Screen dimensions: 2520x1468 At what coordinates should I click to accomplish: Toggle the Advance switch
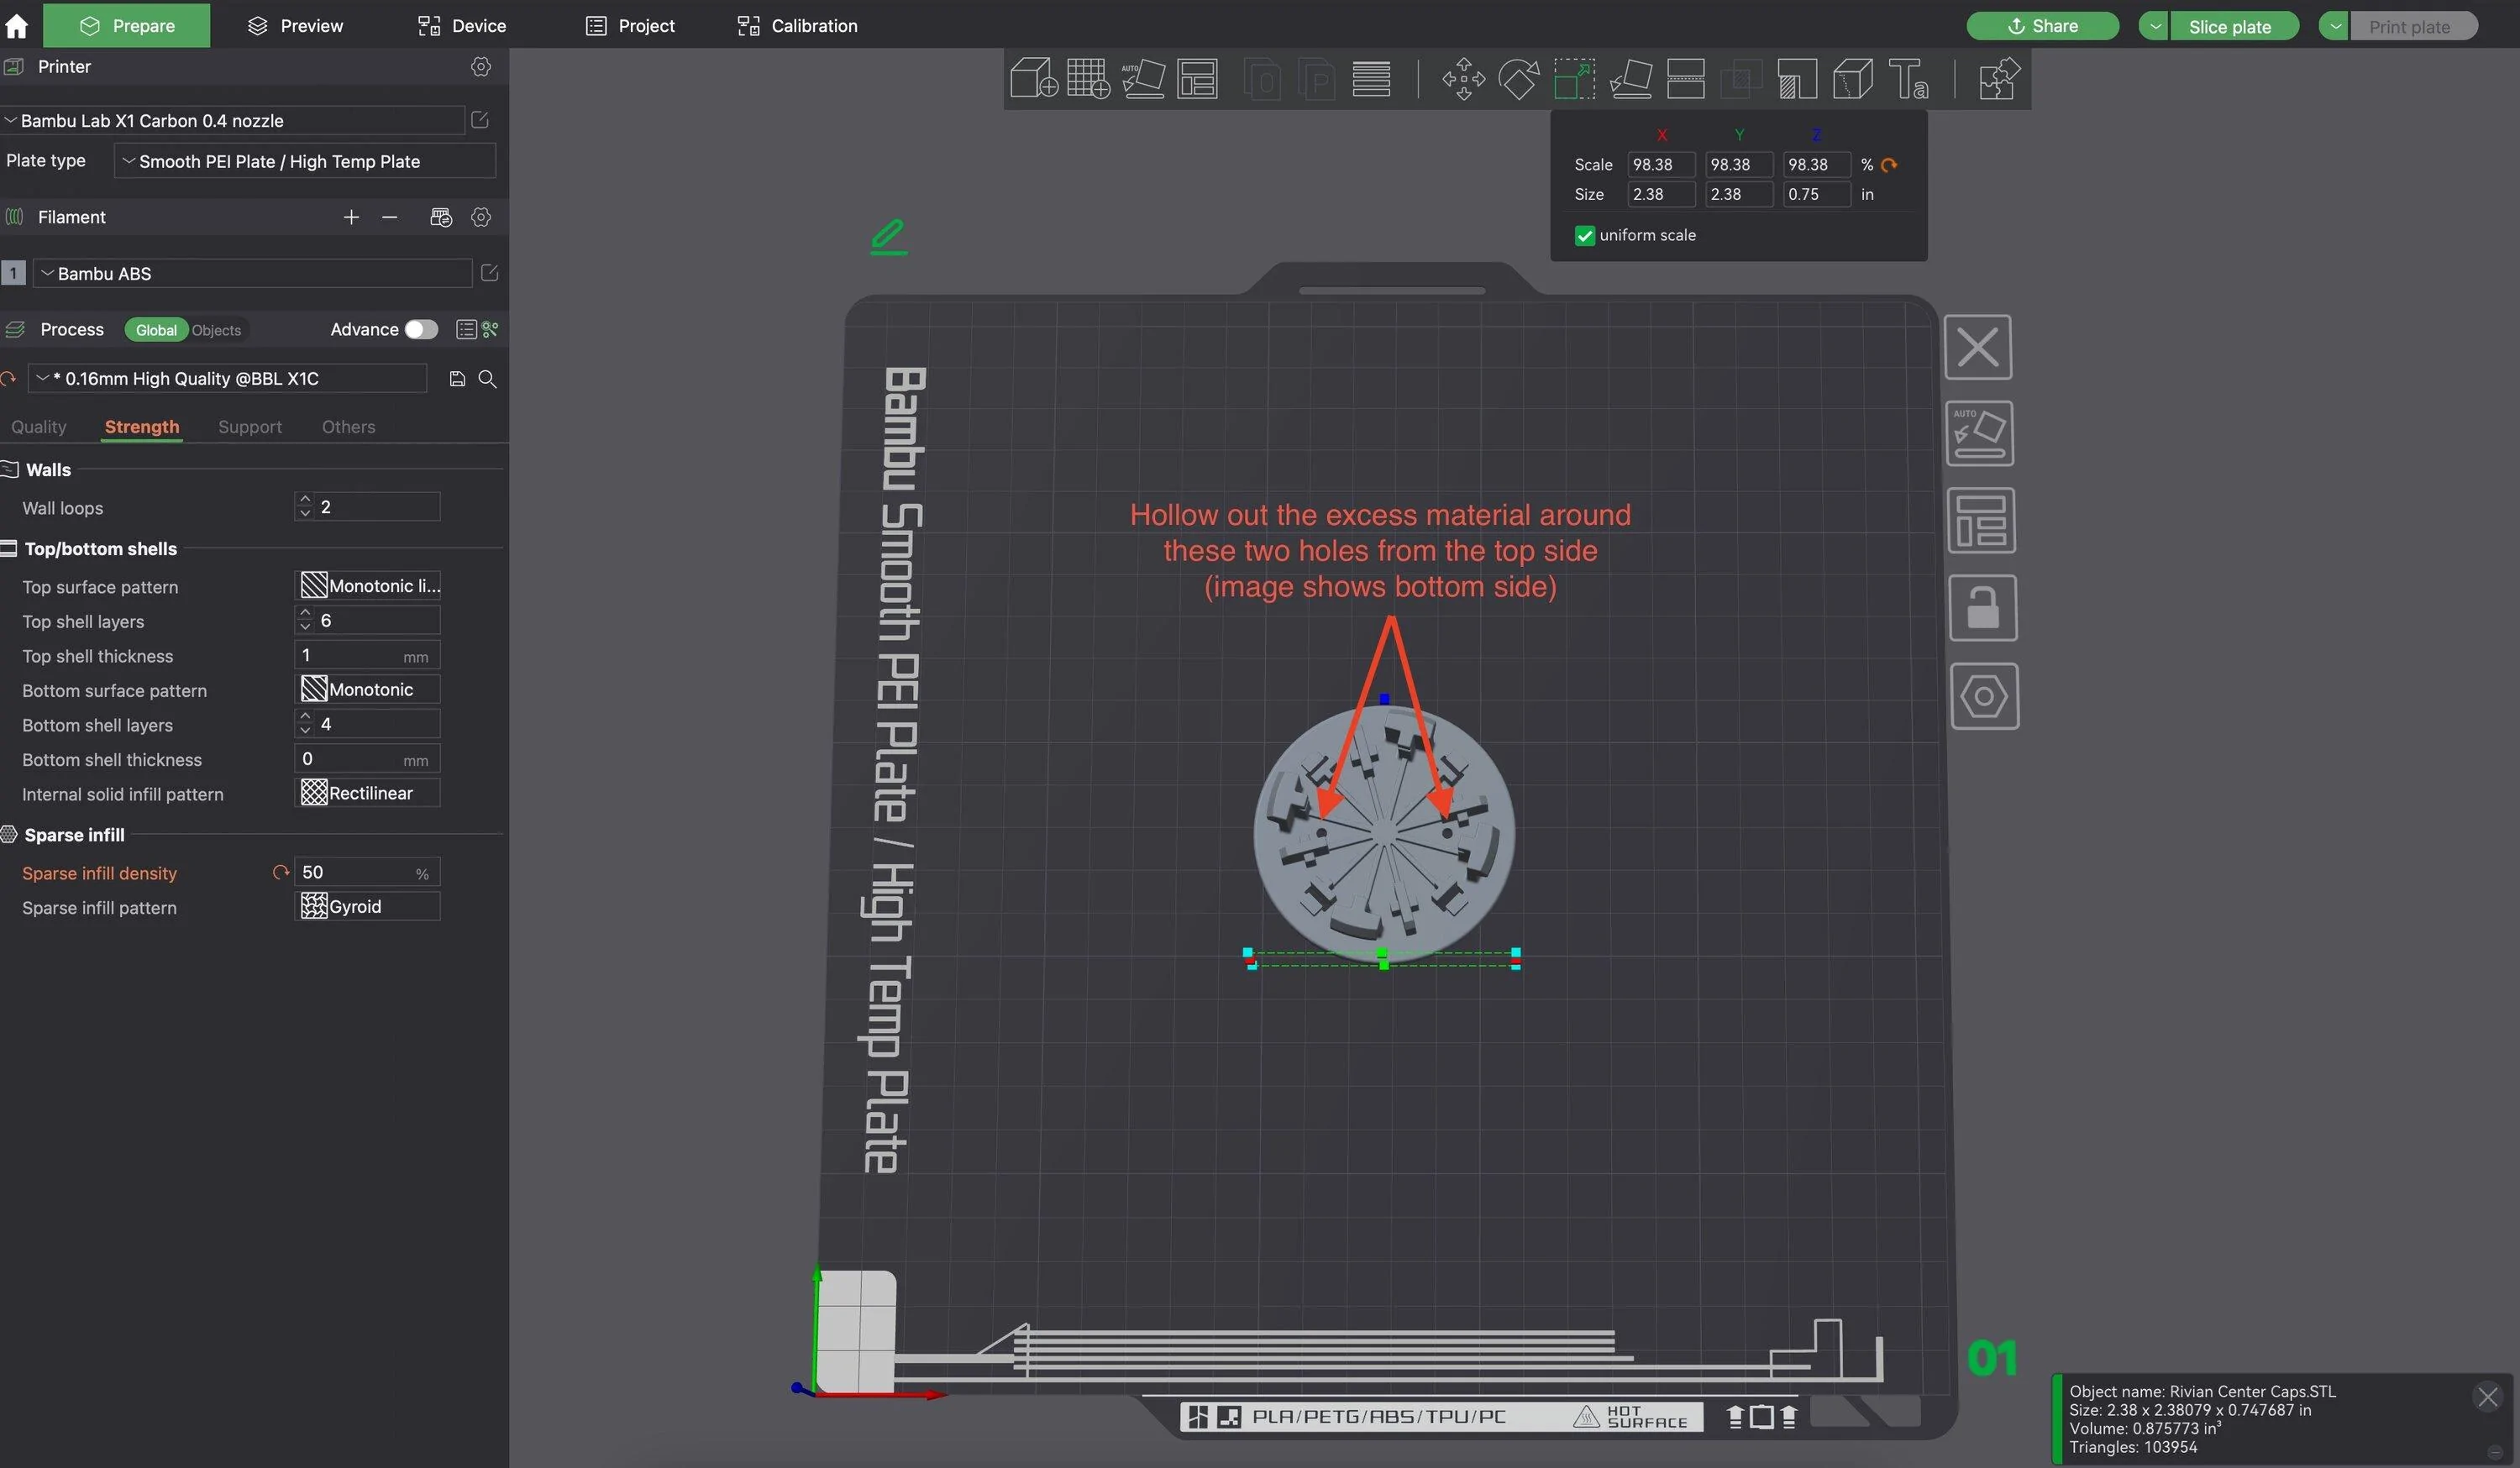[x=421, y=329]
